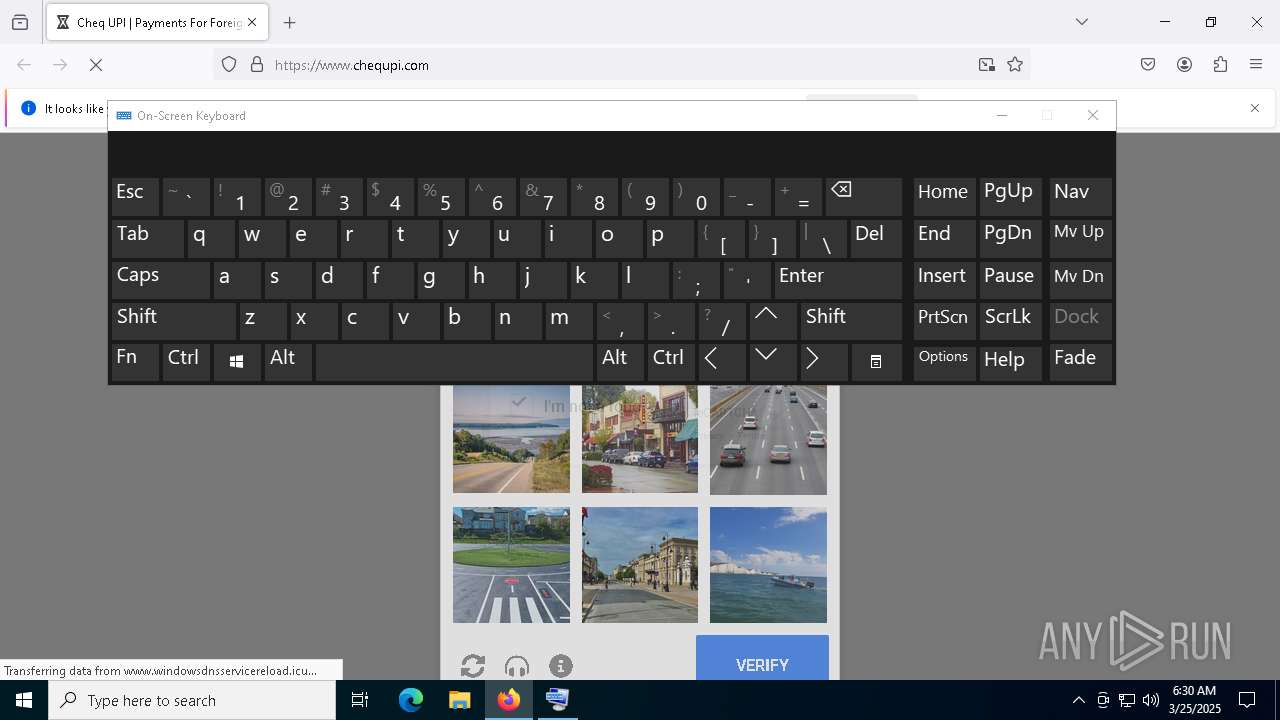Open Task View on taskbar
Image resolution: width=1280 pixels, height=720 pixels.
(x=360, y=700)
